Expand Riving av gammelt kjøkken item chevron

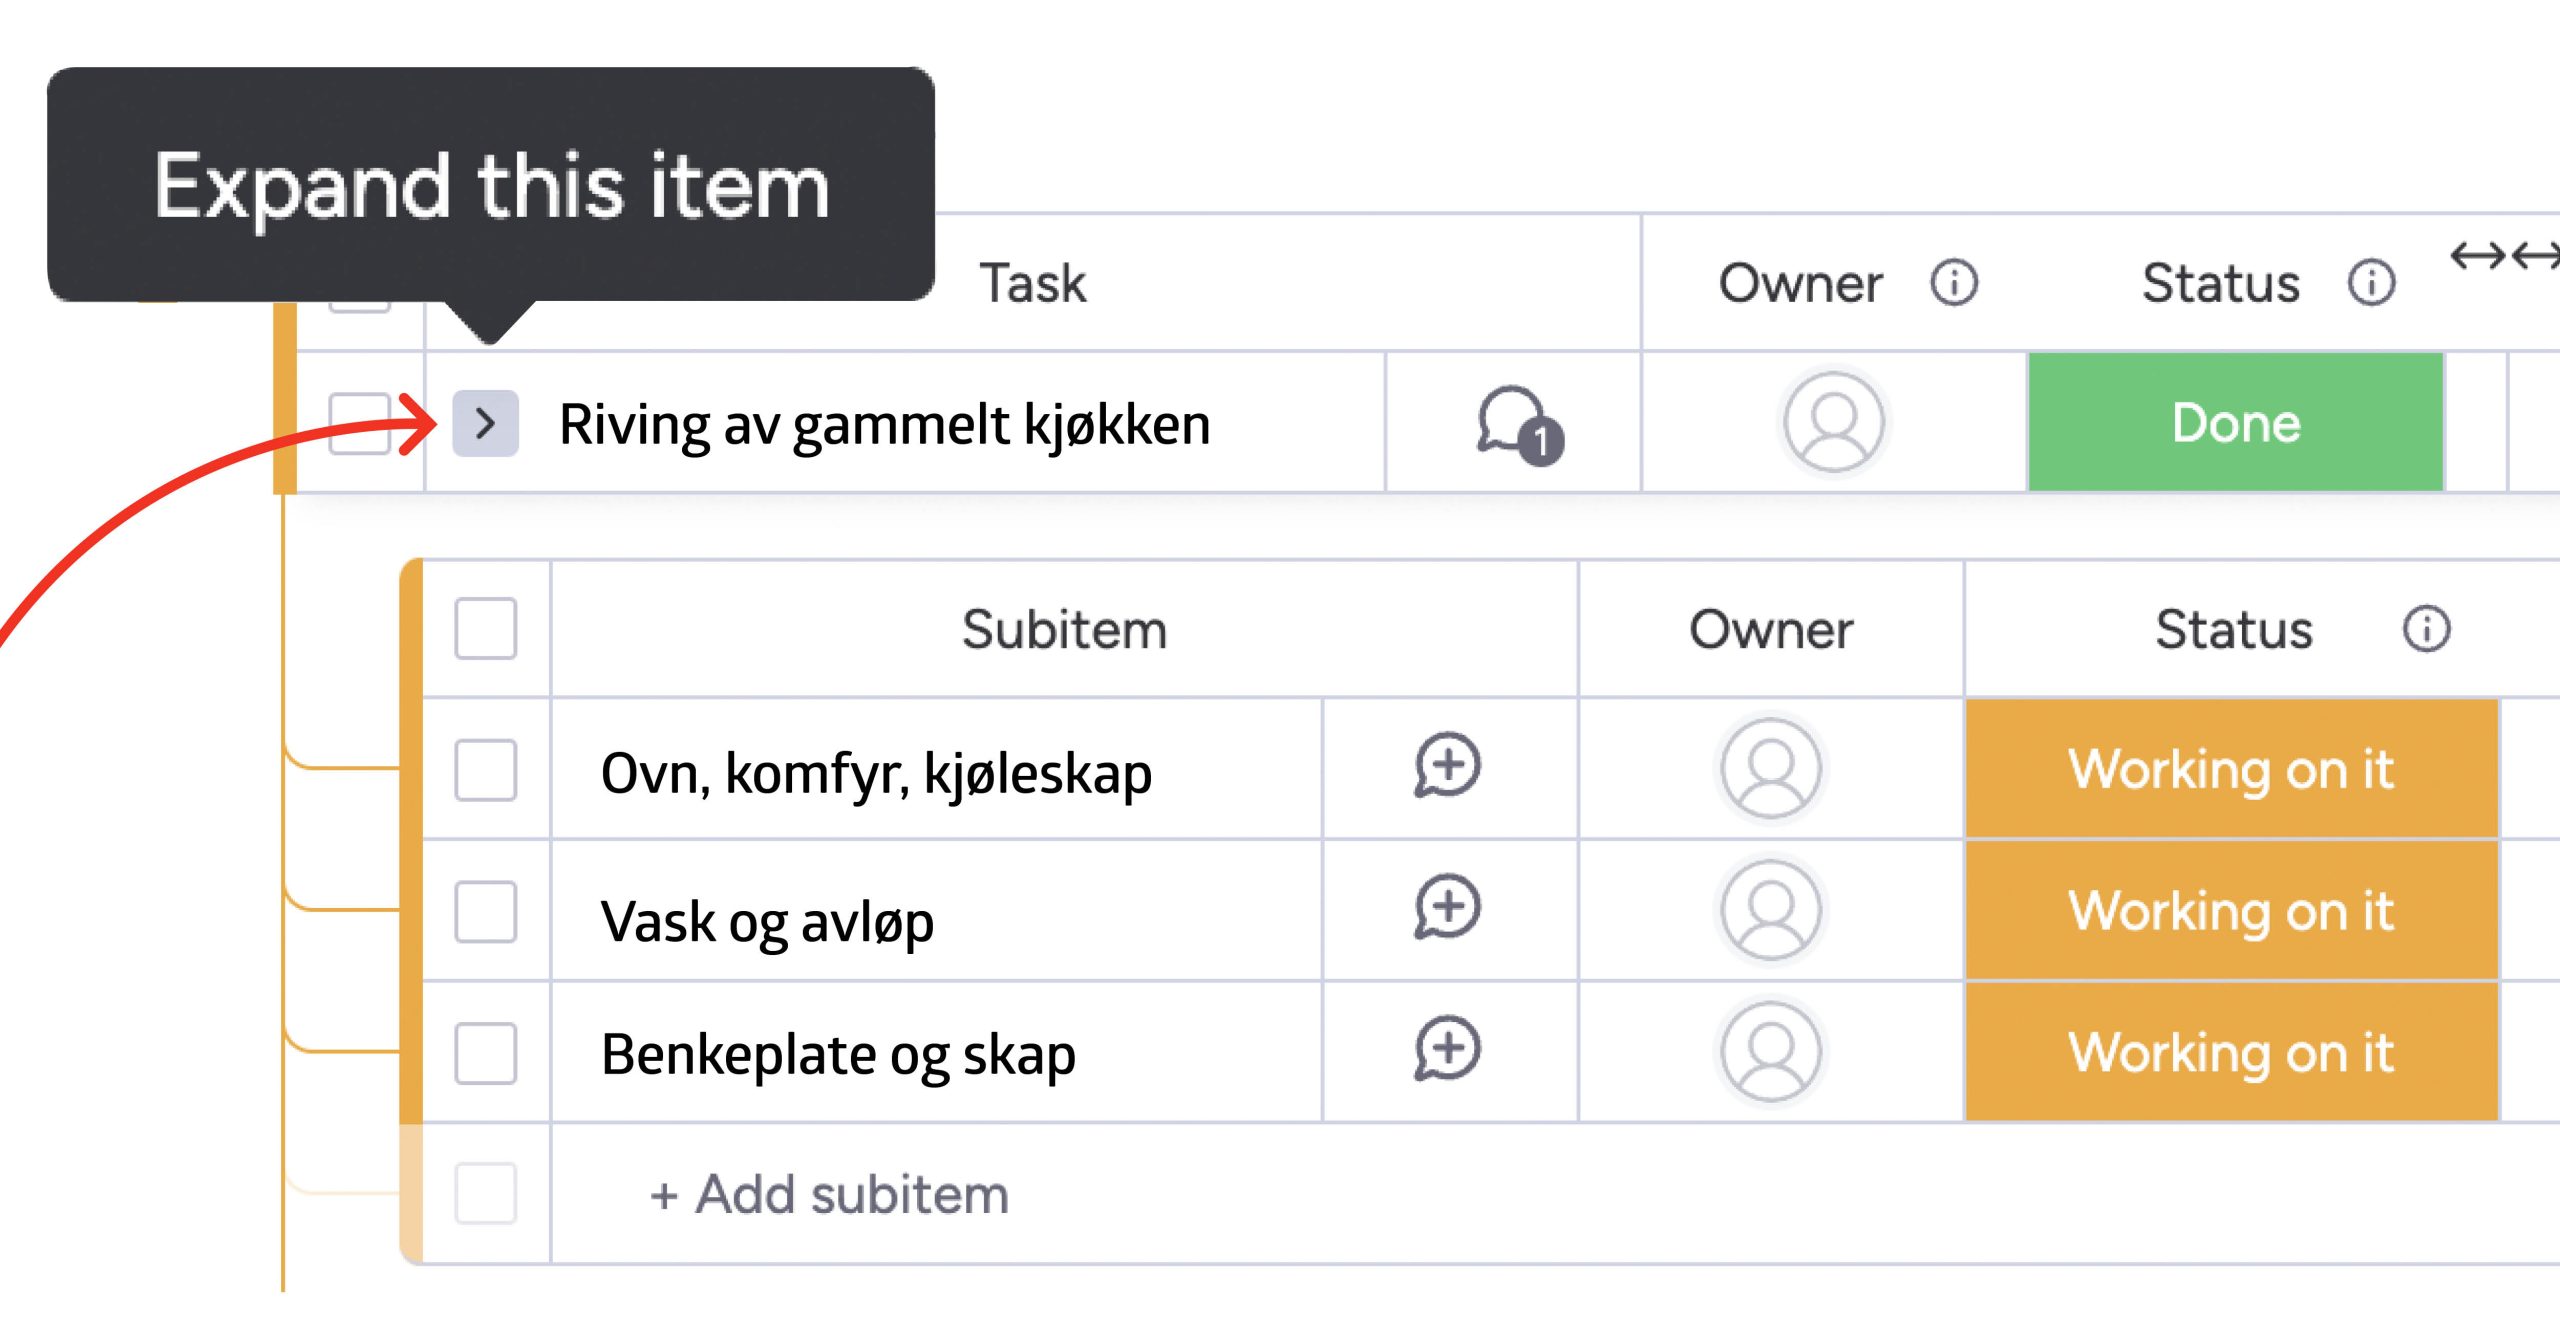[485, 424]
